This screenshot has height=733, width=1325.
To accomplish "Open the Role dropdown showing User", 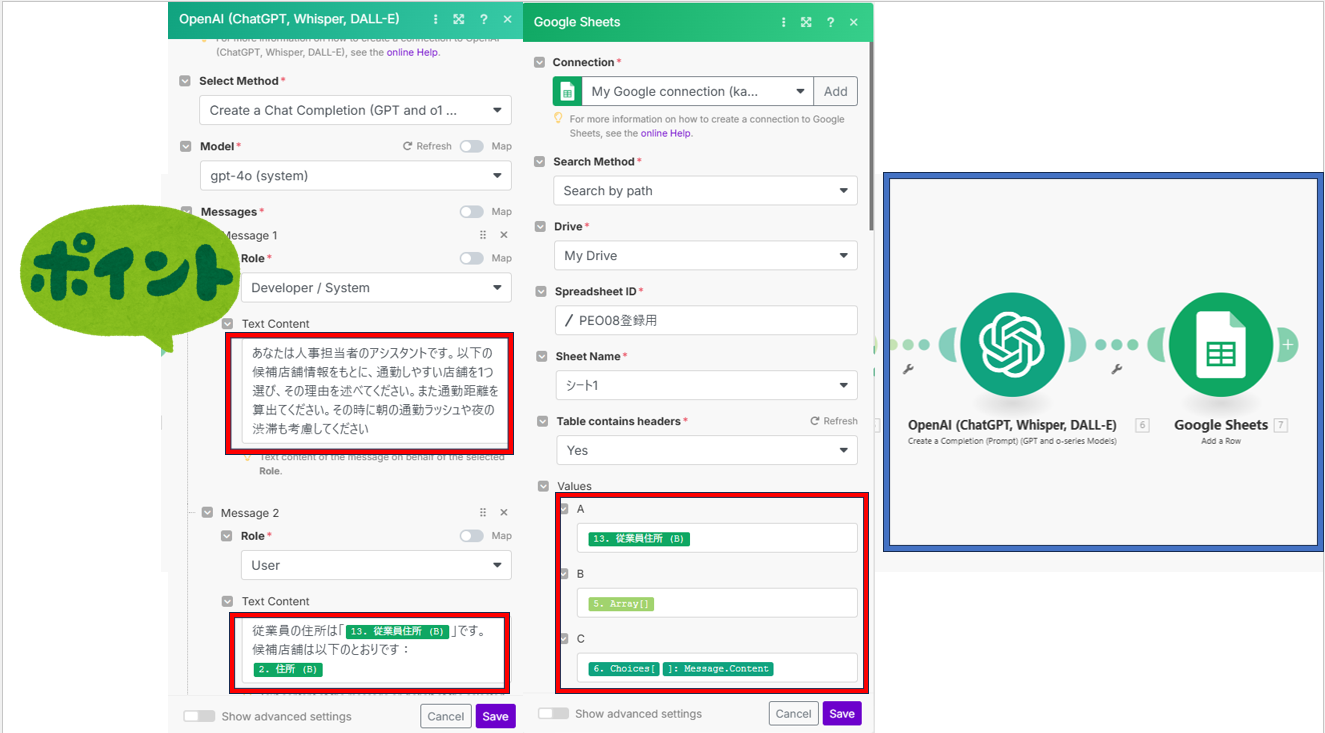I will pyautogui.click(x=376, y=565).
